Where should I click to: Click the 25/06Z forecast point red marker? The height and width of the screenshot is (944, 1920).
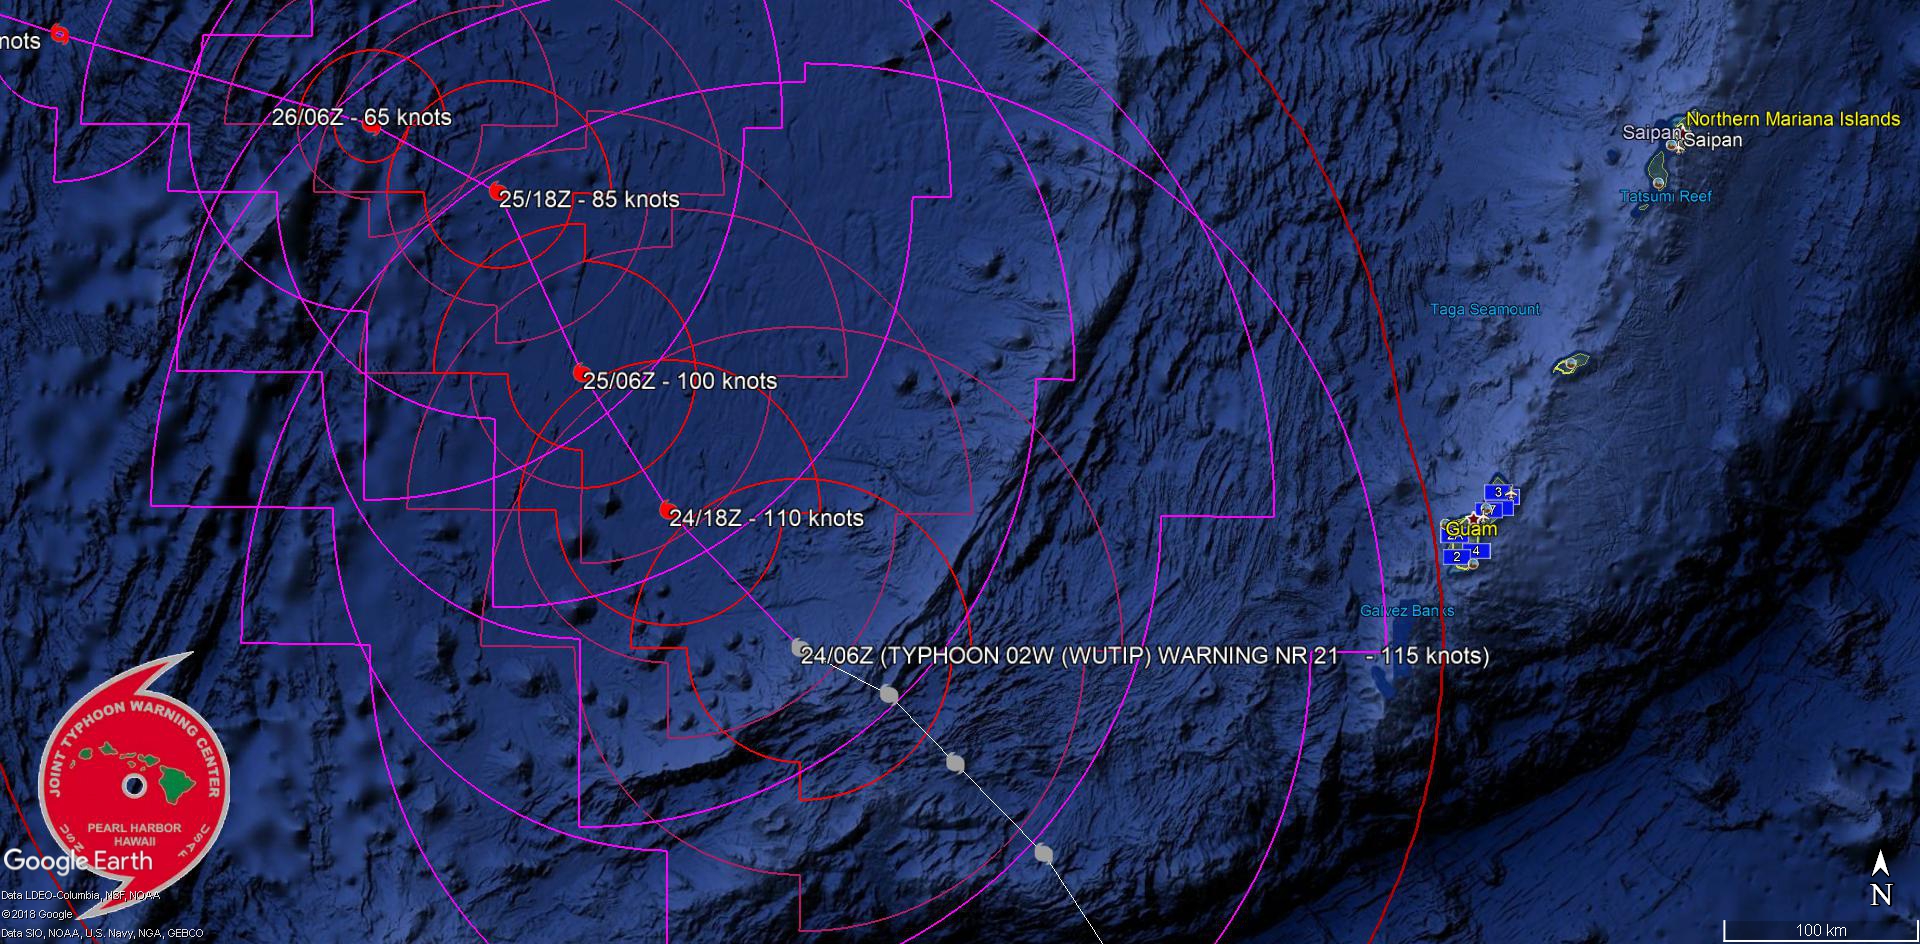pyautogui.click(x=580, y=373)
